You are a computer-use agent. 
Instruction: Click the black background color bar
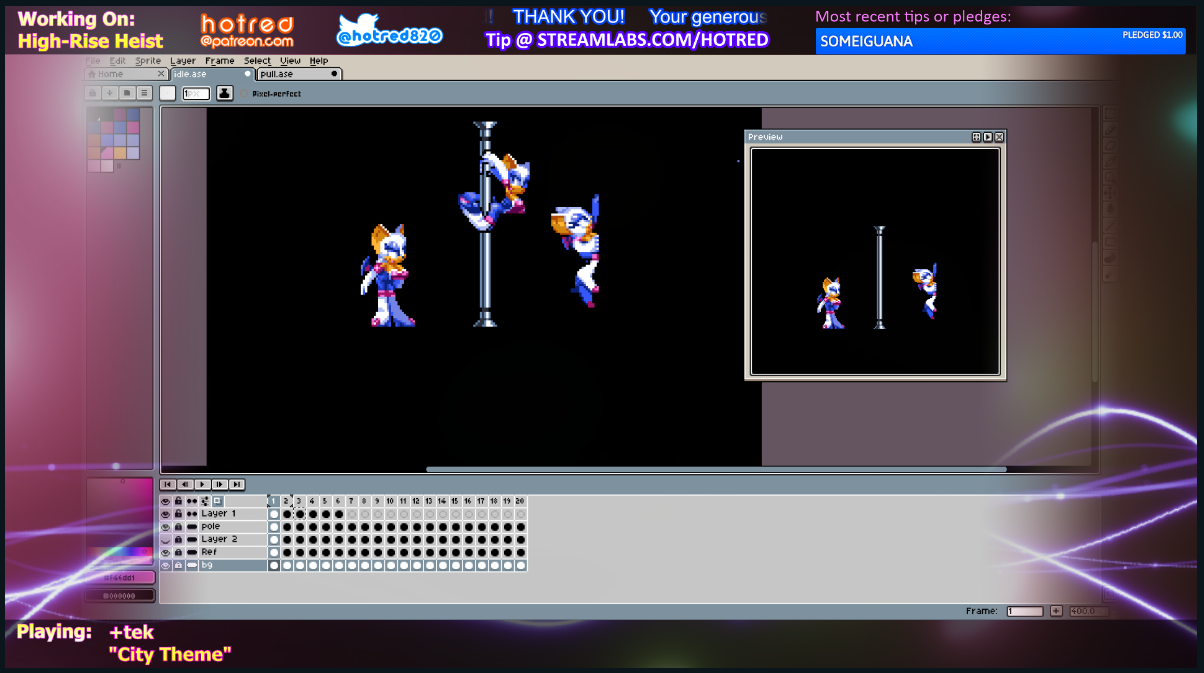click(x=120, y=595)
